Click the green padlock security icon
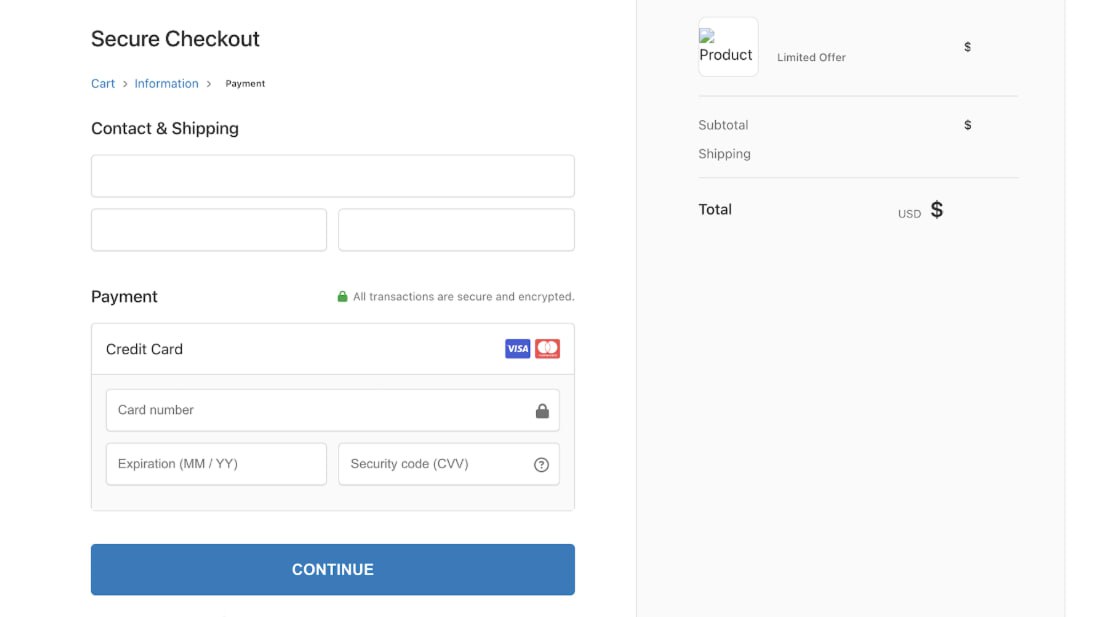Screen dimensions: 1119x617 click(343, 296)
